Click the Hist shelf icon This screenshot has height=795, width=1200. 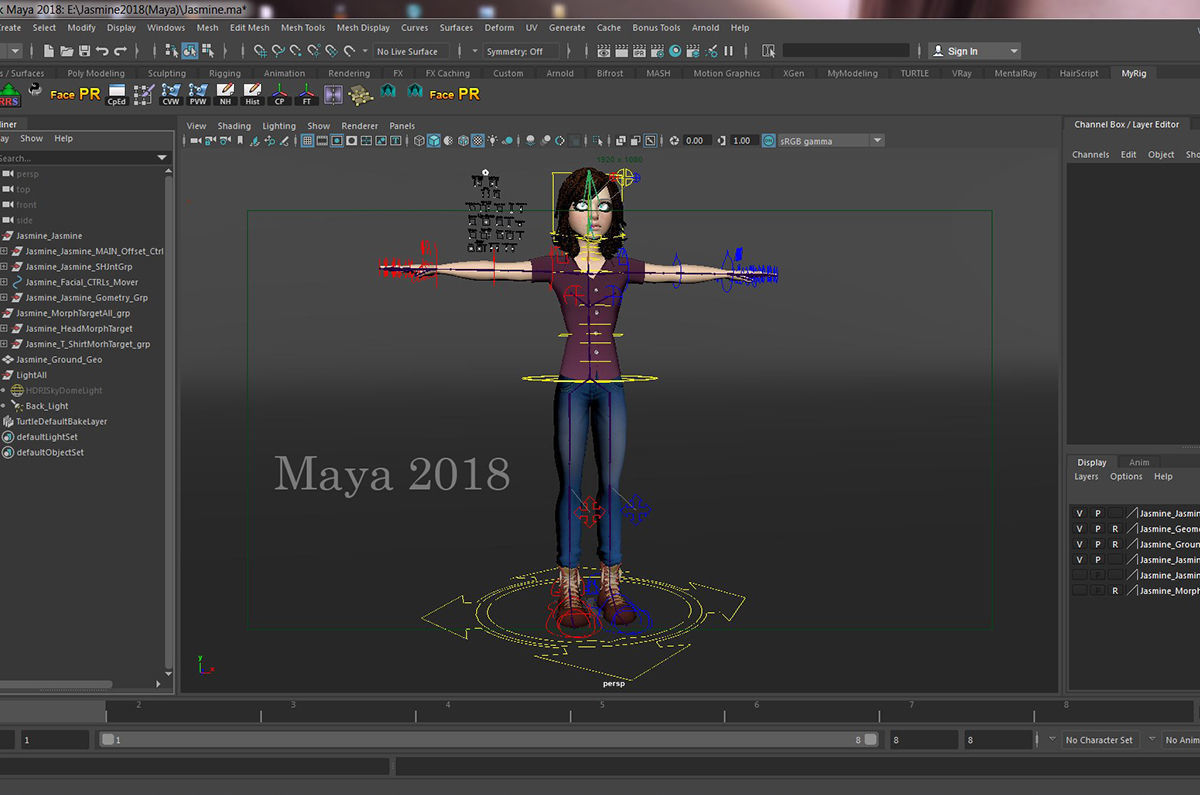tap(252, 94)
